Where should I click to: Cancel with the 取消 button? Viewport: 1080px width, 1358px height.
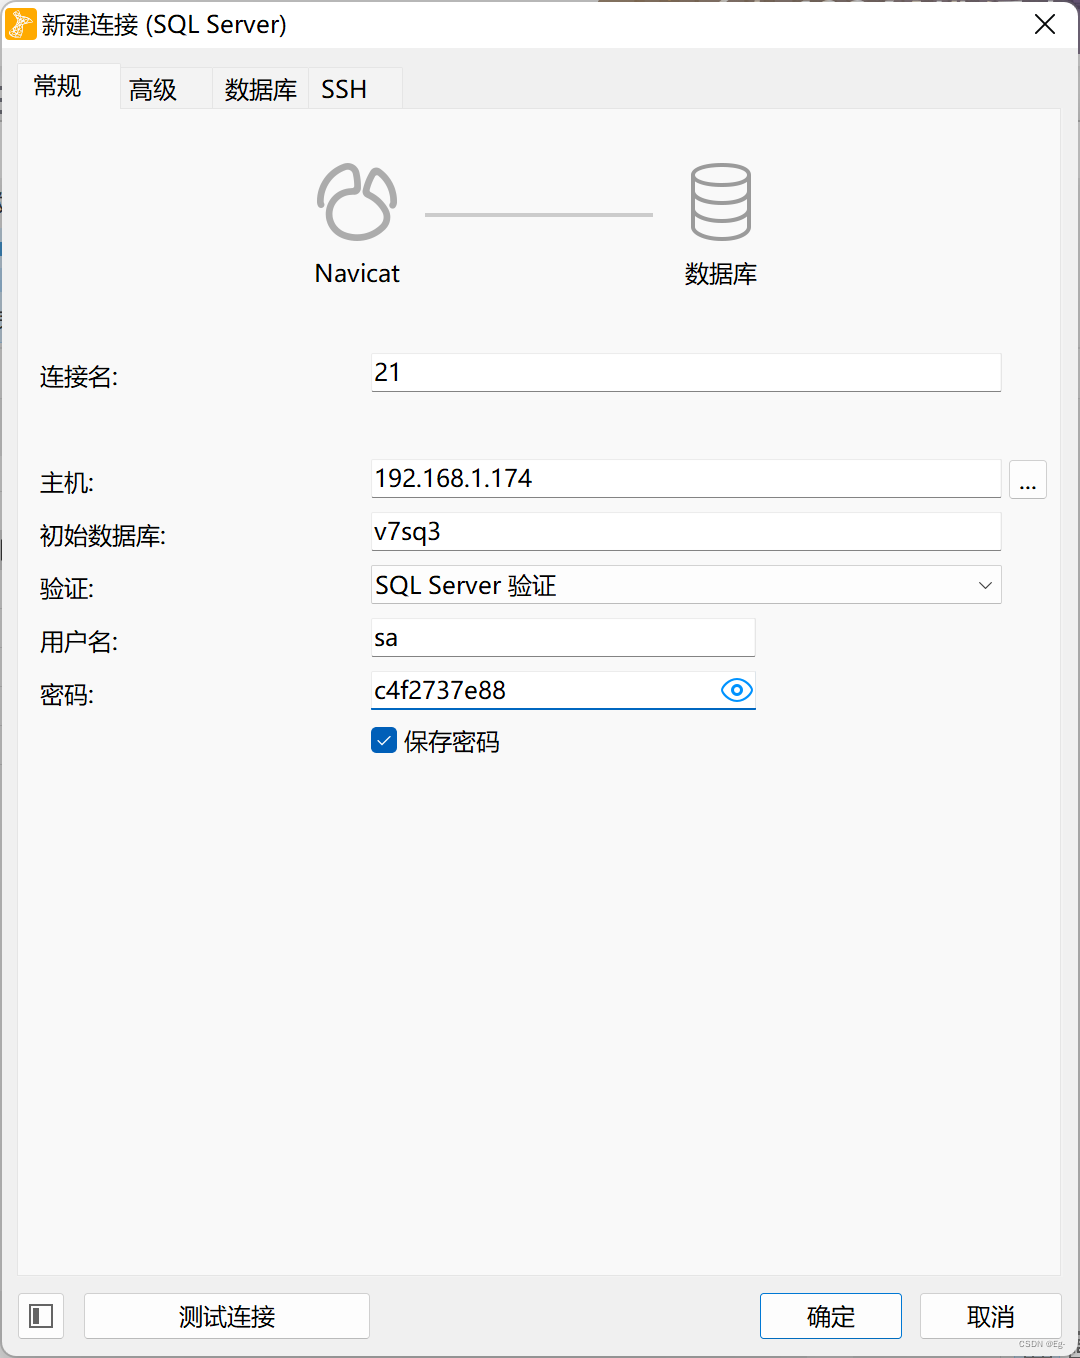[x=991, y=1316]
